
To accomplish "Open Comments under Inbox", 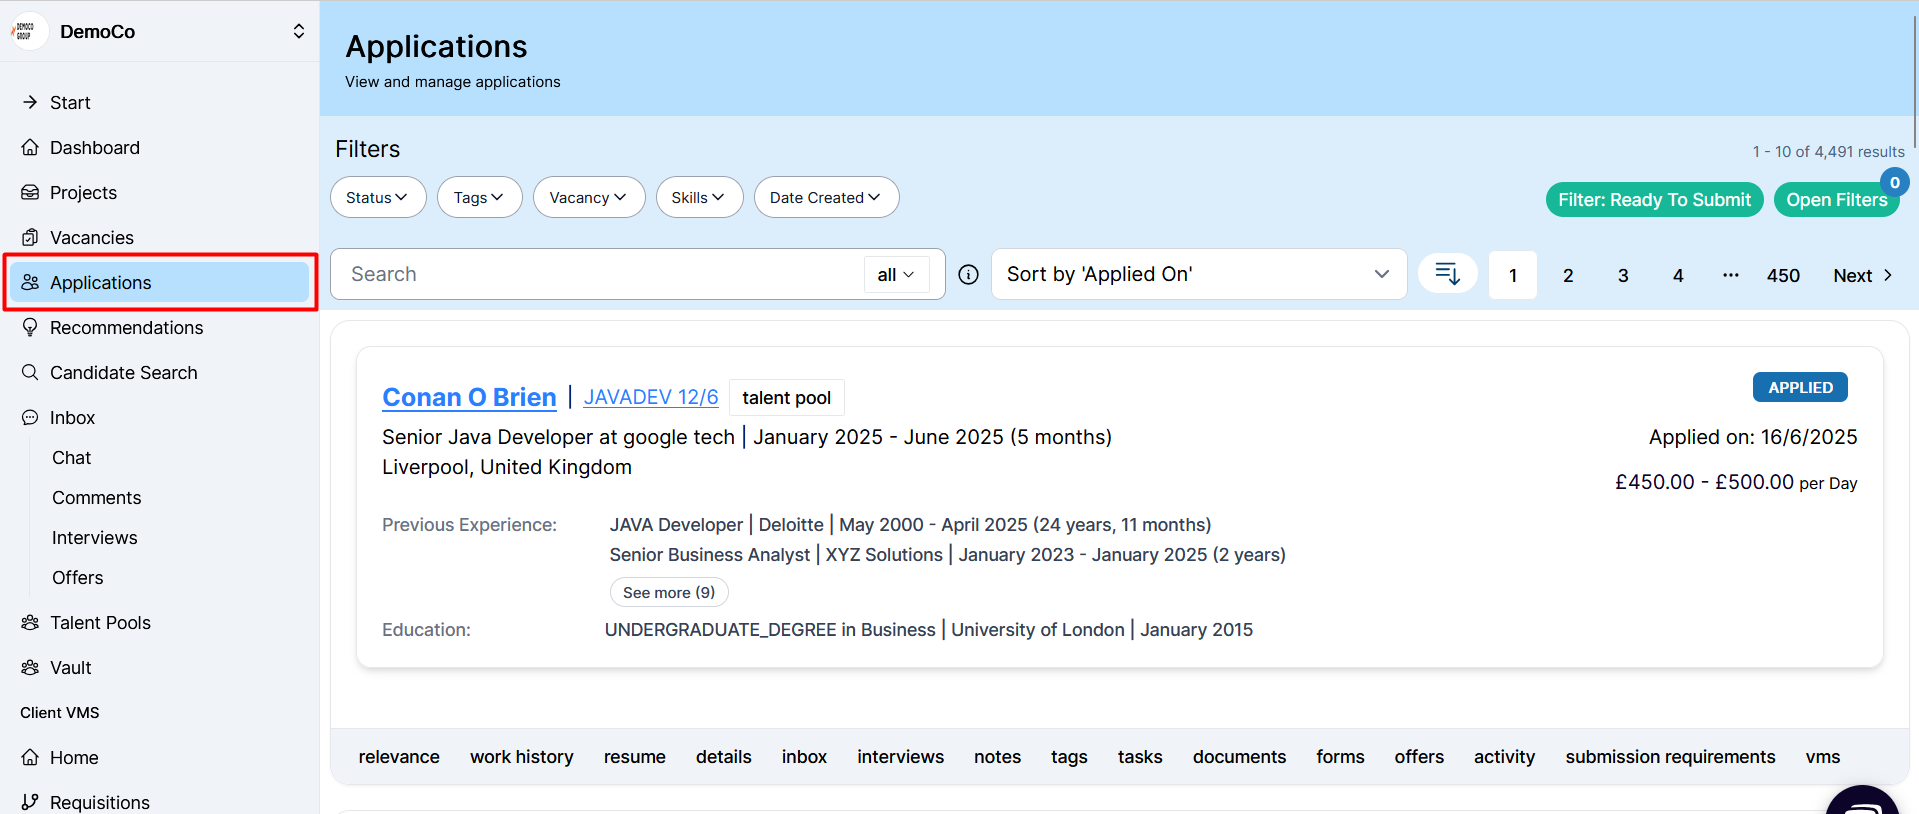I will click(96, 497).
